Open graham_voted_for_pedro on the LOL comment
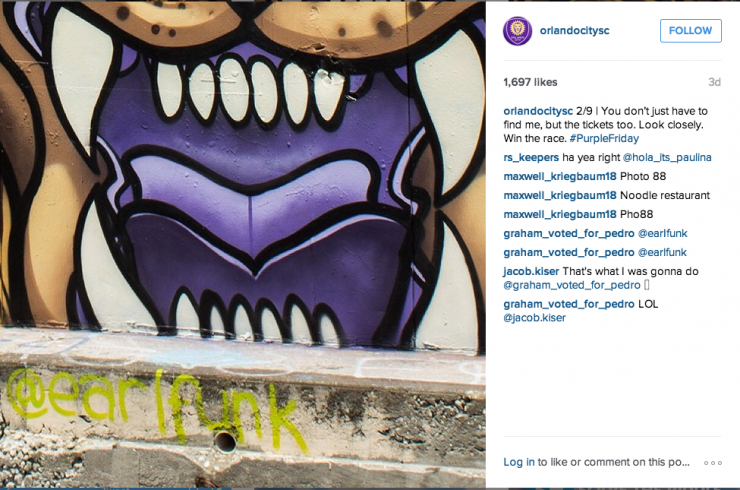This screenshot has width=740, height=490. 569,304
